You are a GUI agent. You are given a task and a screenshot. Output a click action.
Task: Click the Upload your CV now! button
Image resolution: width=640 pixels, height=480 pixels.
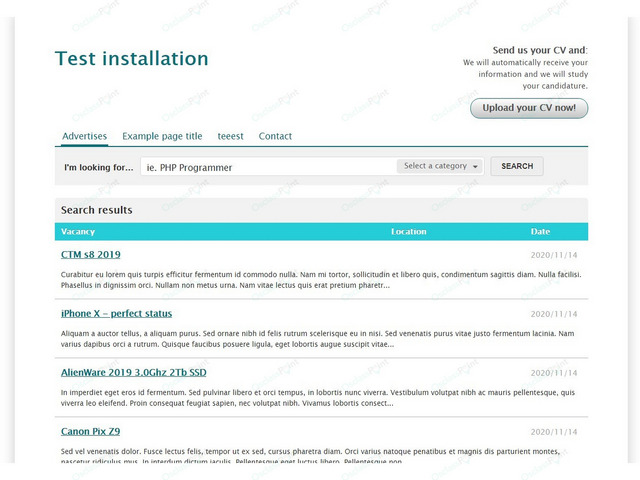pyautogui.click(x=529, y=108)
